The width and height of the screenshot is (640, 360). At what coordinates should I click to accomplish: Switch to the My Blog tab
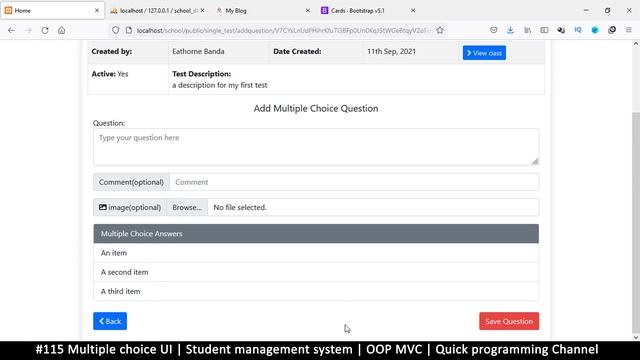point(263,11)
